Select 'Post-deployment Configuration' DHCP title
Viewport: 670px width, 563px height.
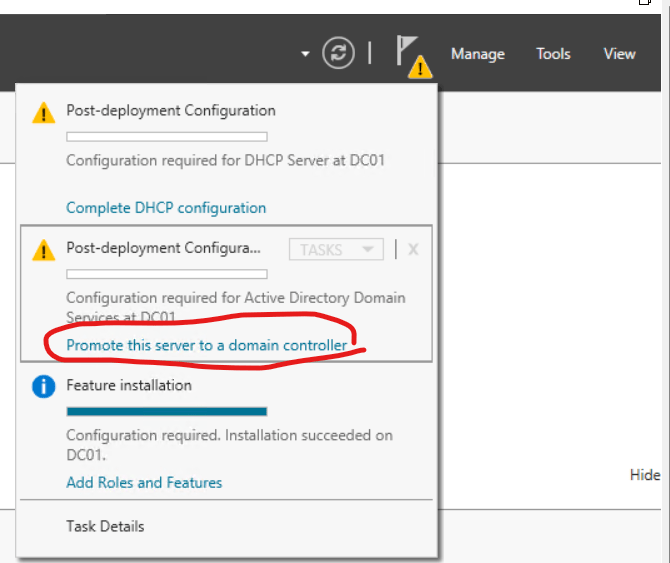tap(170, 111)
